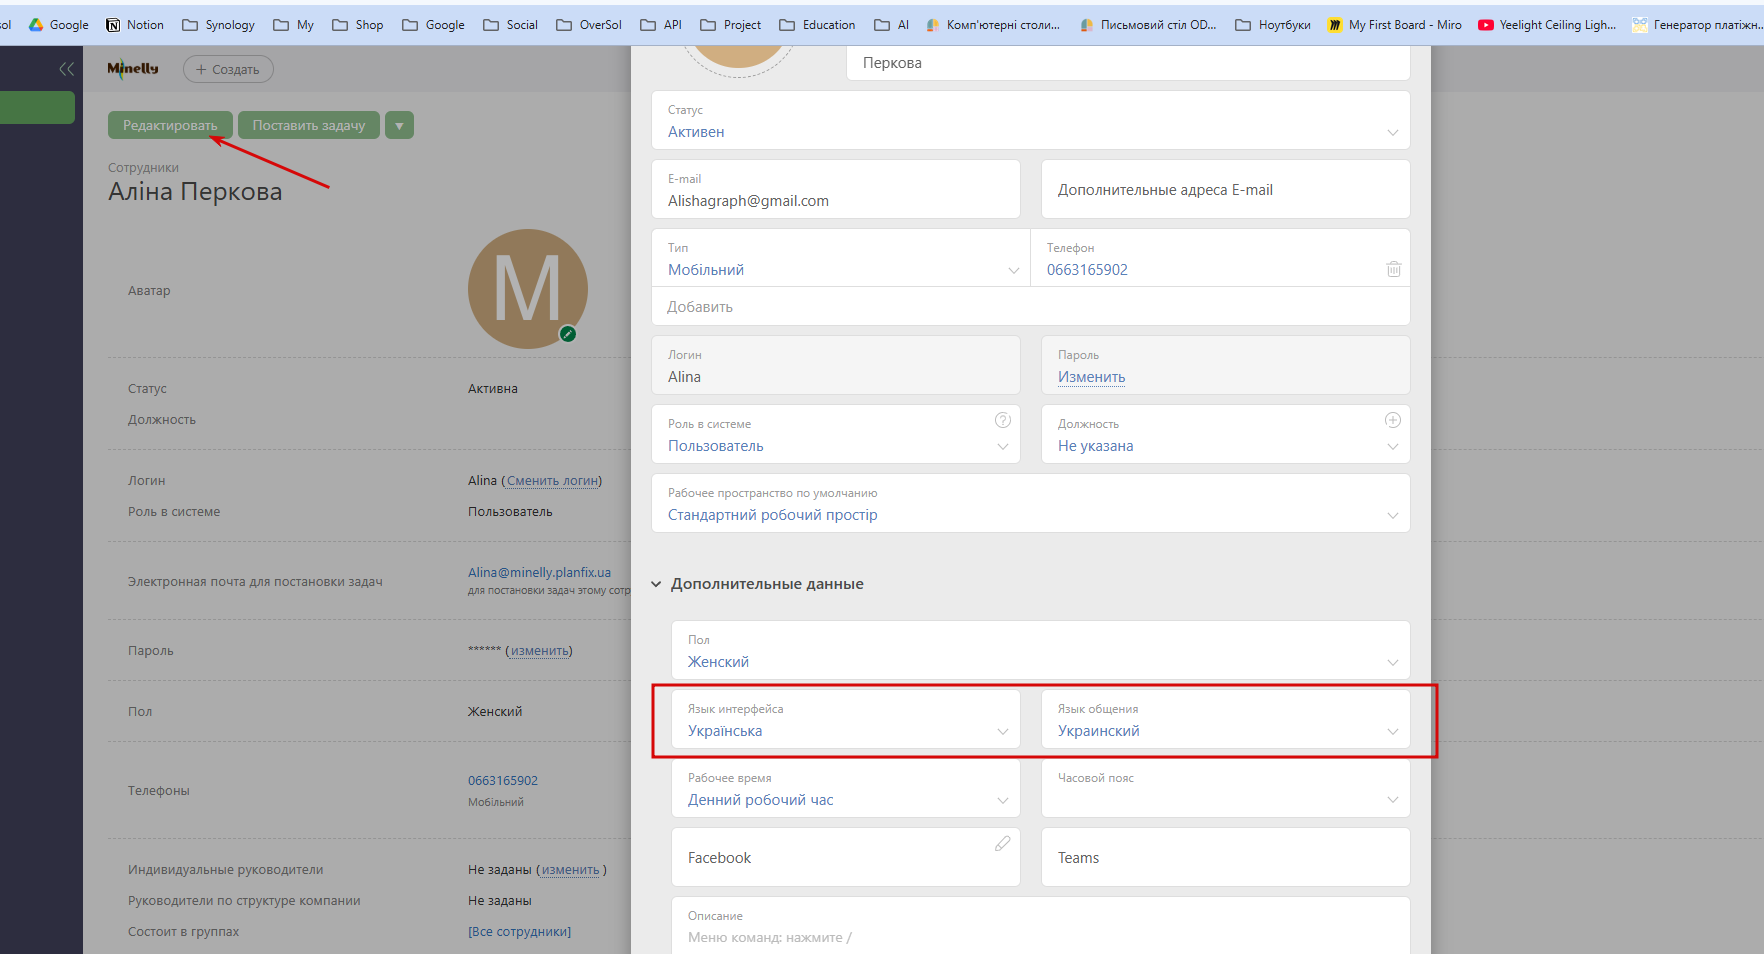This screenshot has width=1764, height=954.
Task: Click green highlighted sidebar item
Action: (37, 108)
